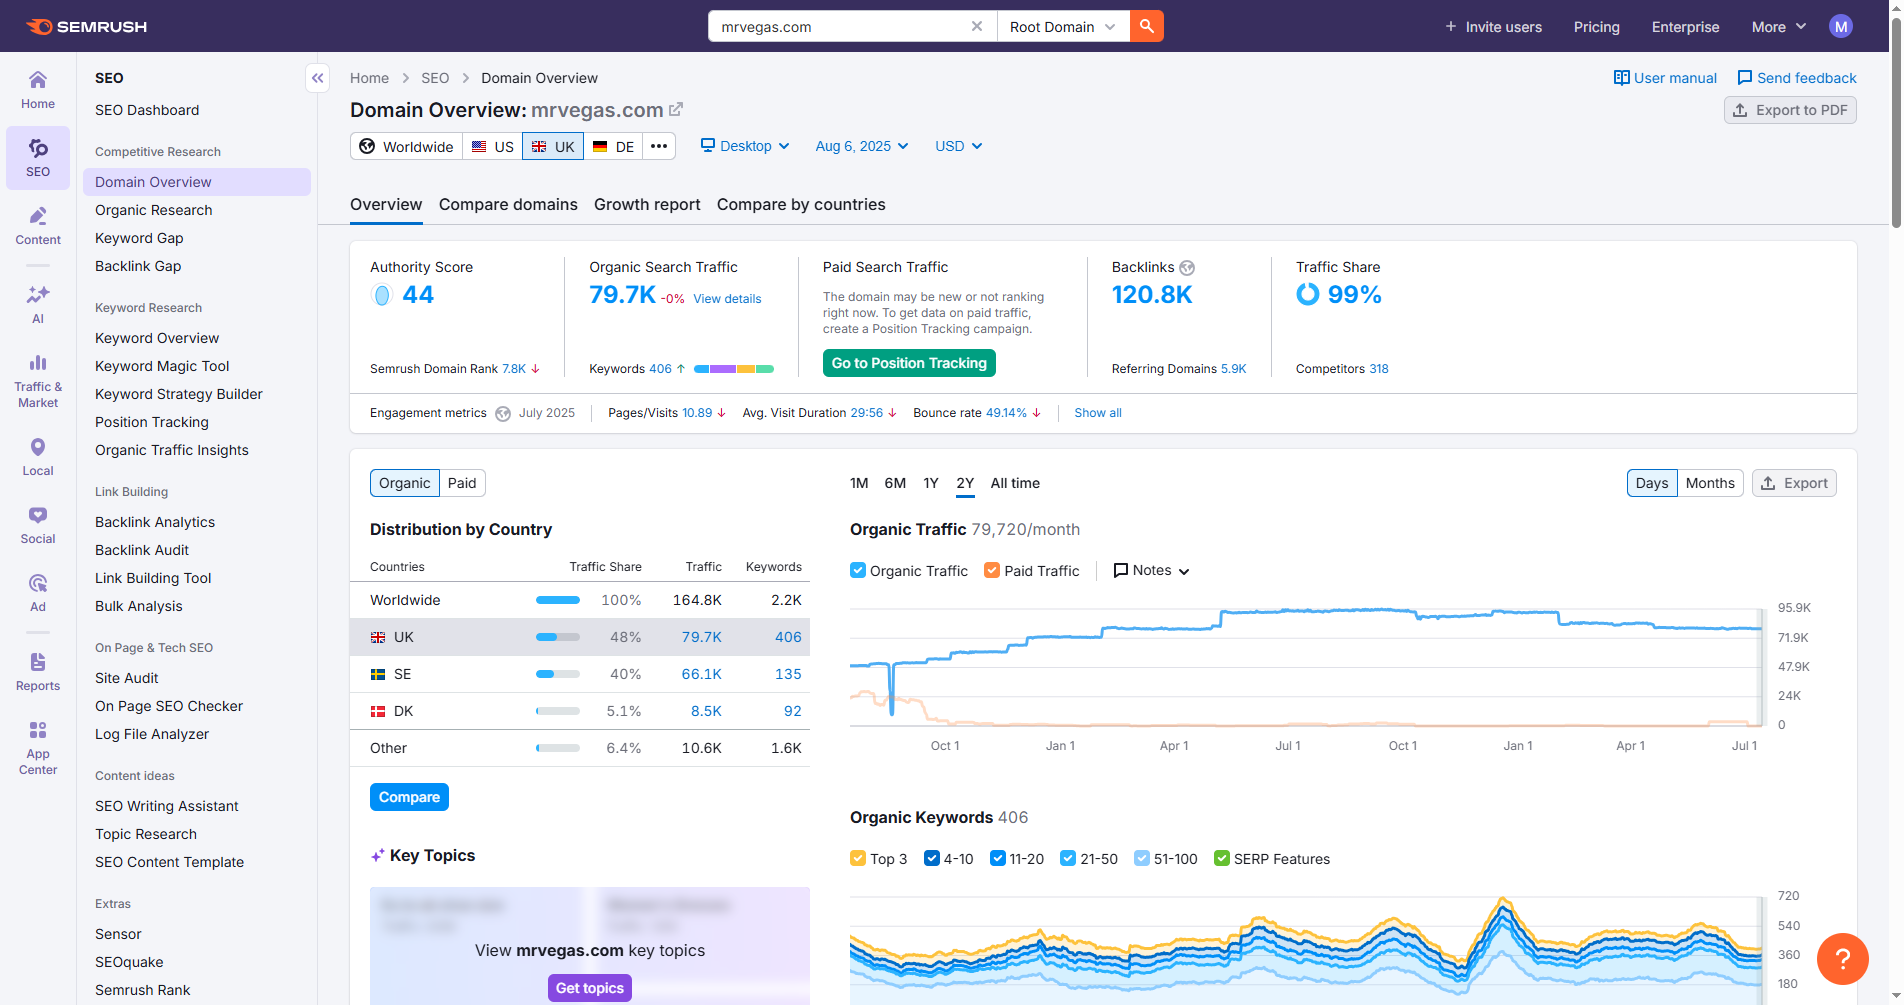Open Compare domains tab
The width and height of the screenshot is (1904, 1005).
click(508, 204)
